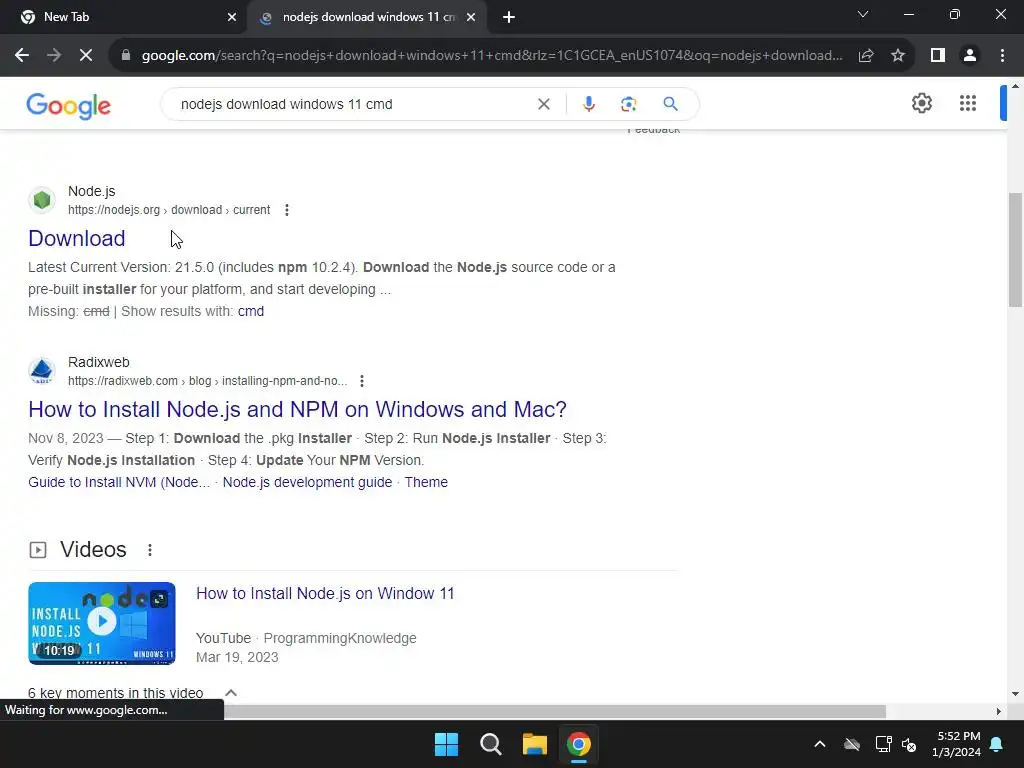The image size is (1024, 768).
Task: Click the site lock icon in address bar
Action: point(125,56)
